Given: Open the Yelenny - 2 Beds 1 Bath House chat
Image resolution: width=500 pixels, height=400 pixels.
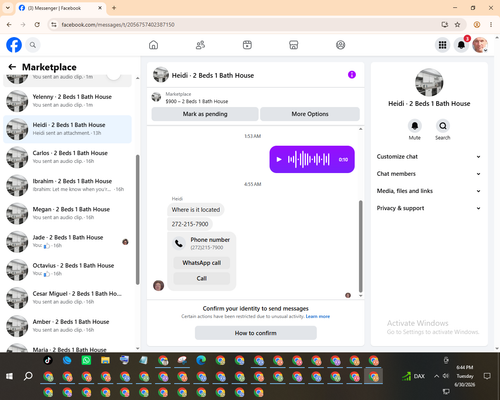Looking at the screenshot, I should (x=67, y=101).
